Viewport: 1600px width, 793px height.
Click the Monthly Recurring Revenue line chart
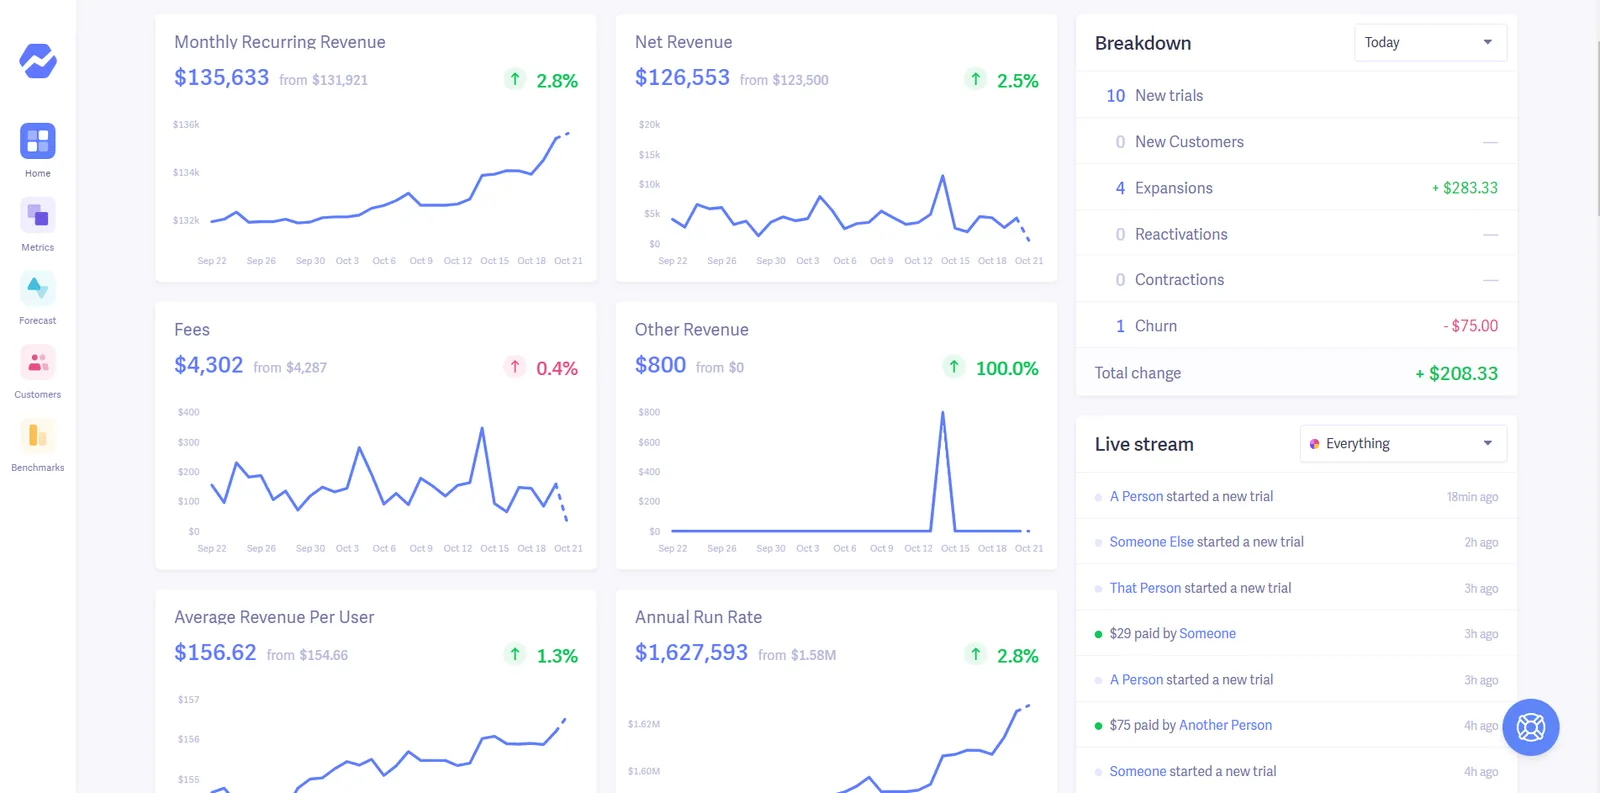[x=390, y=179]
